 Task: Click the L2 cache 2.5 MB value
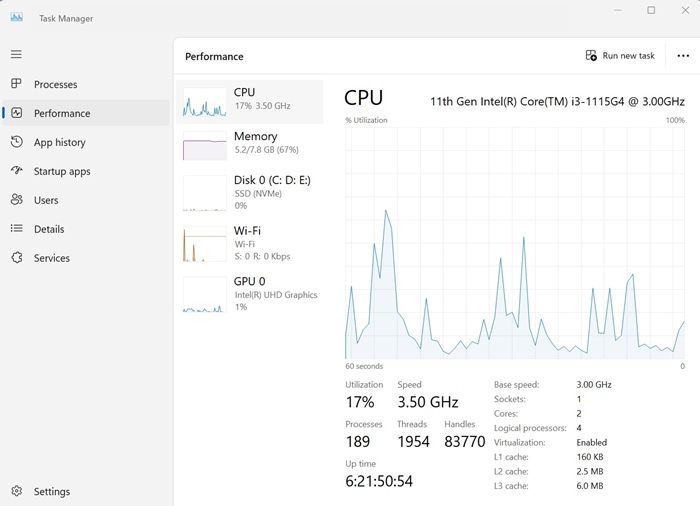[x=590, y=471]
